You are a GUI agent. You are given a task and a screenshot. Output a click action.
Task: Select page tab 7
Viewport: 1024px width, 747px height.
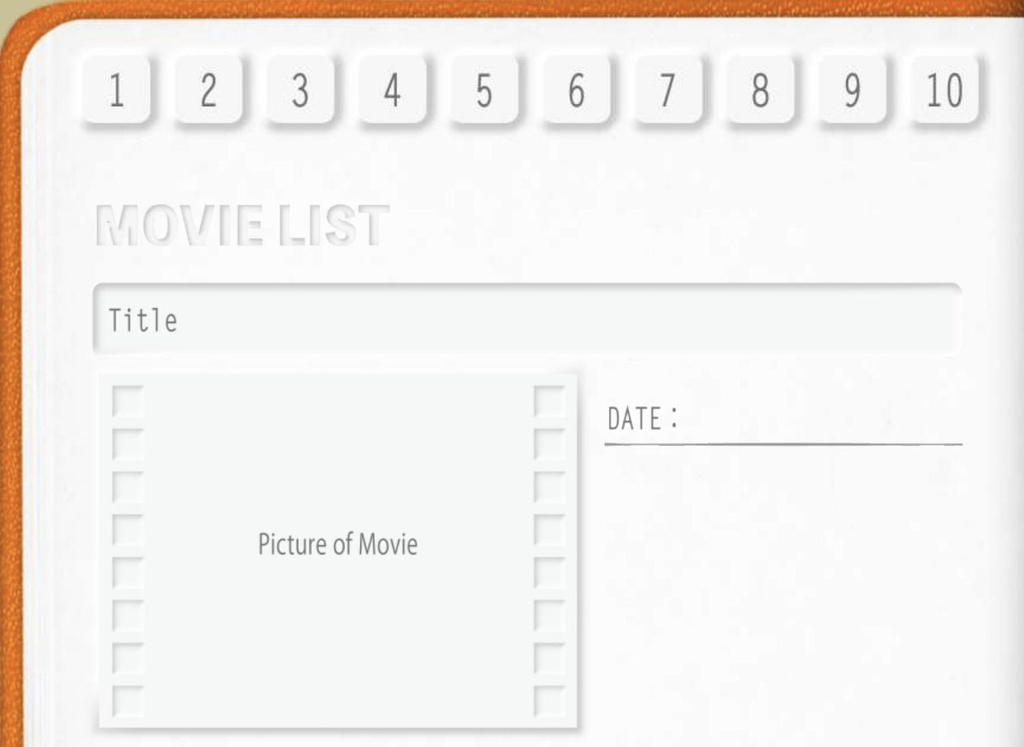point(667,89)
